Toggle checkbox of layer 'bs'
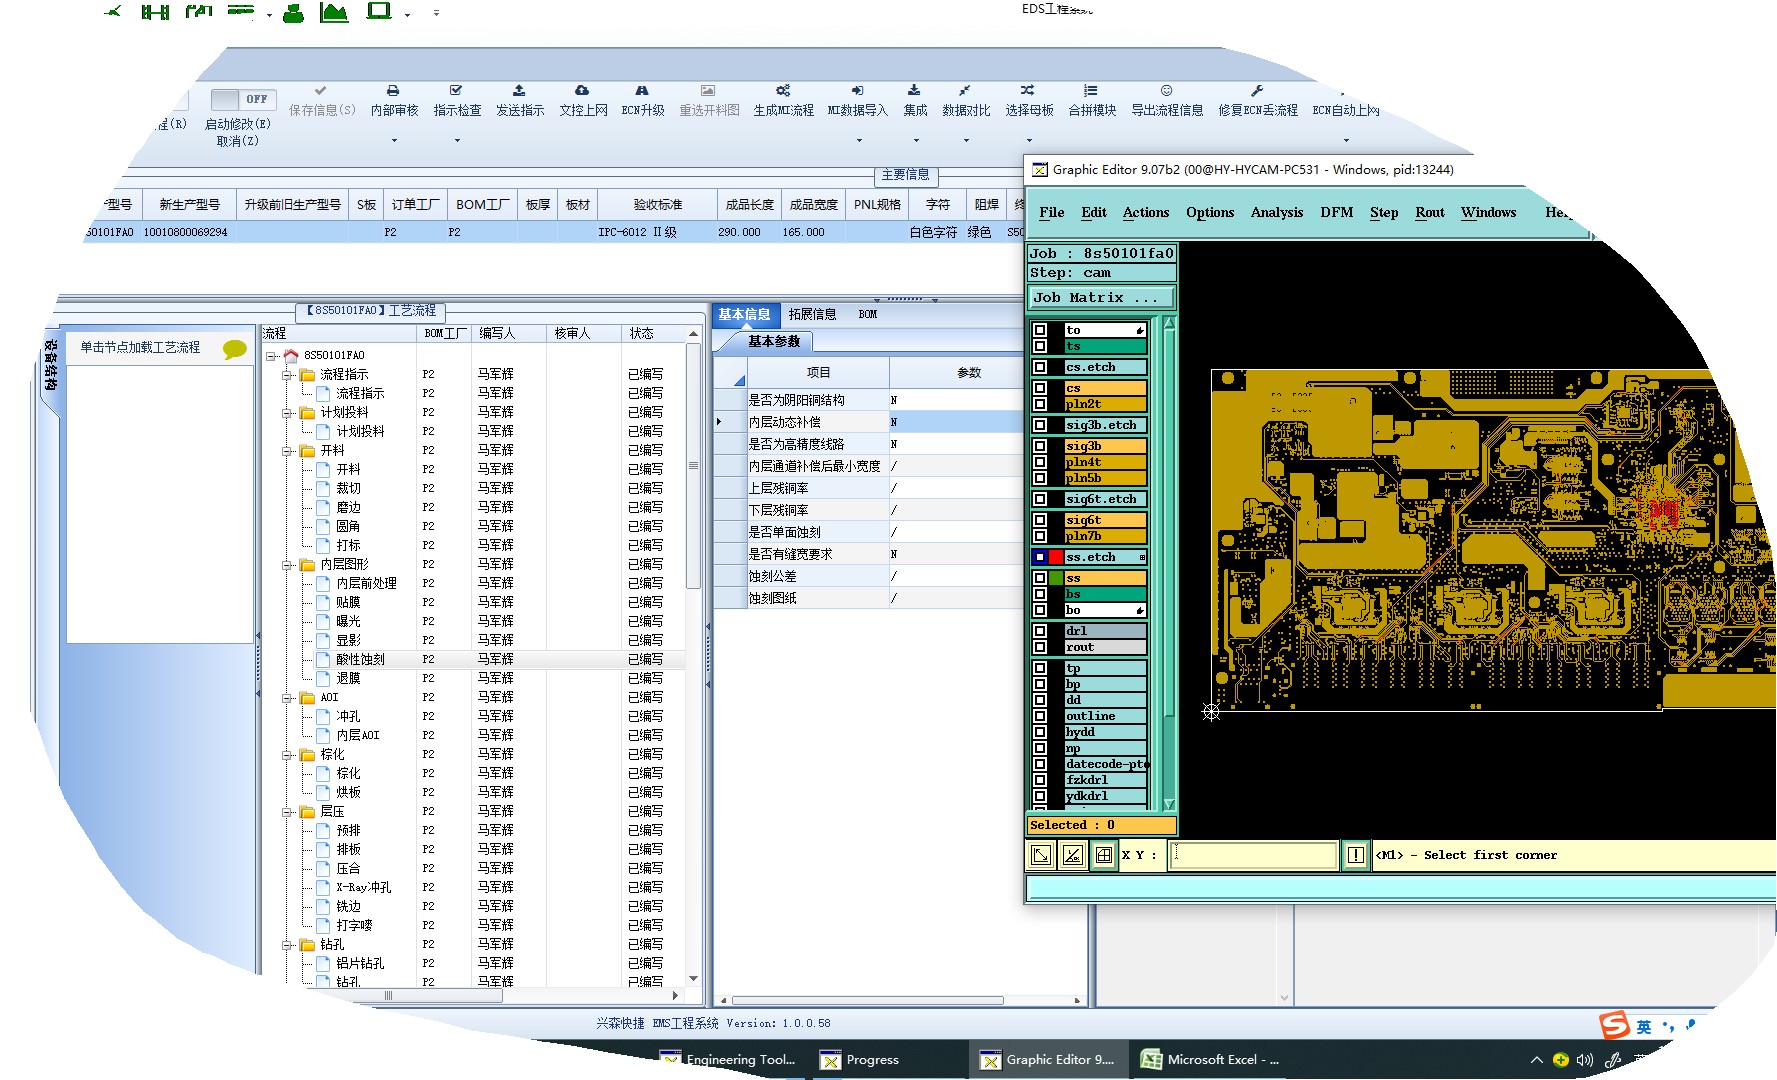Viewport: 1777px width, 1080px height. point(1040,594)
